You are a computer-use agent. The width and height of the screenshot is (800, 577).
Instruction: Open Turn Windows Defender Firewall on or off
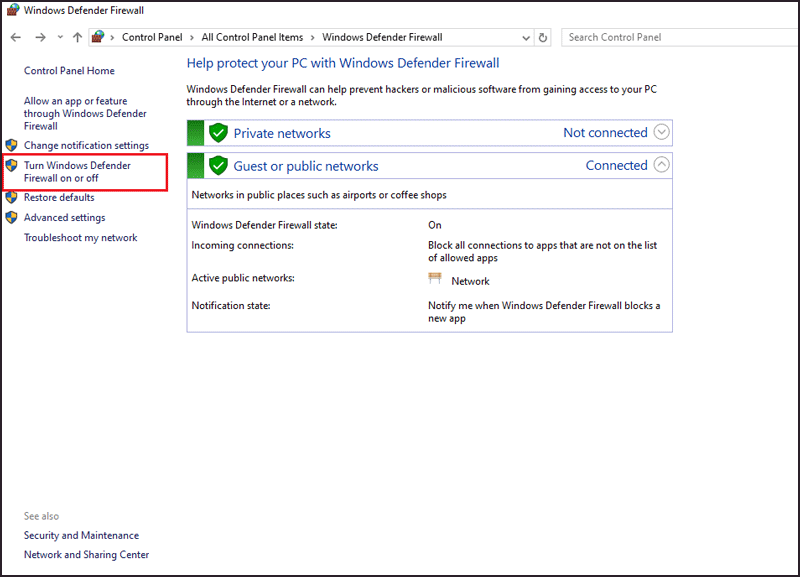77,172
